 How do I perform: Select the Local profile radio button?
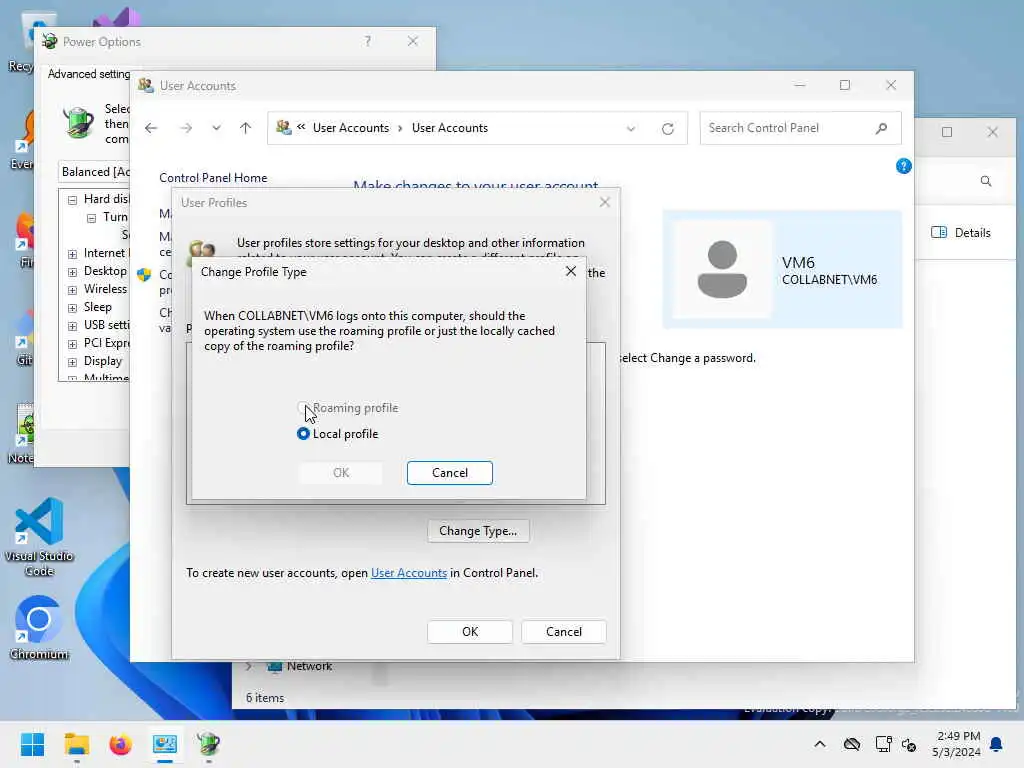coord(303,434)
